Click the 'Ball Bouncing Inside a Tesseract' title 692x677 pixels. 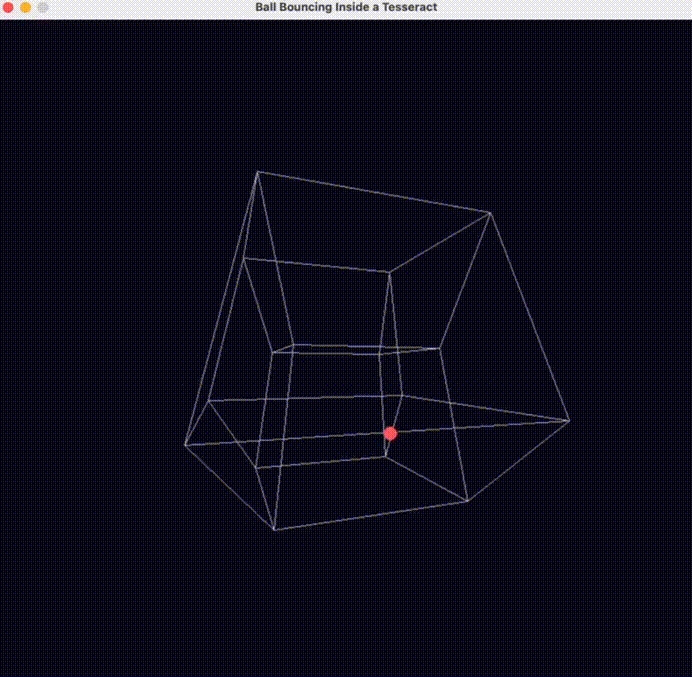click(345, 7)
